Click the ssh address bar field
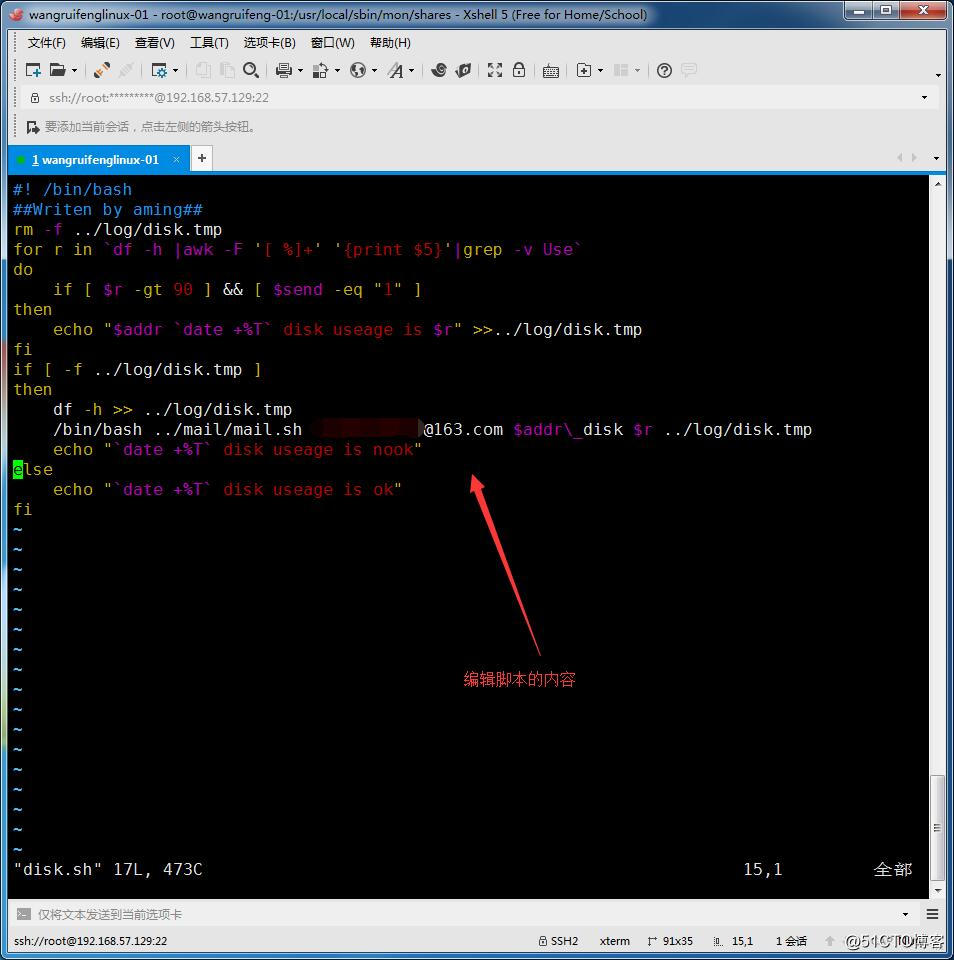Screen dimensions: 954x960 pyautogui.click(x=478, y=98)
